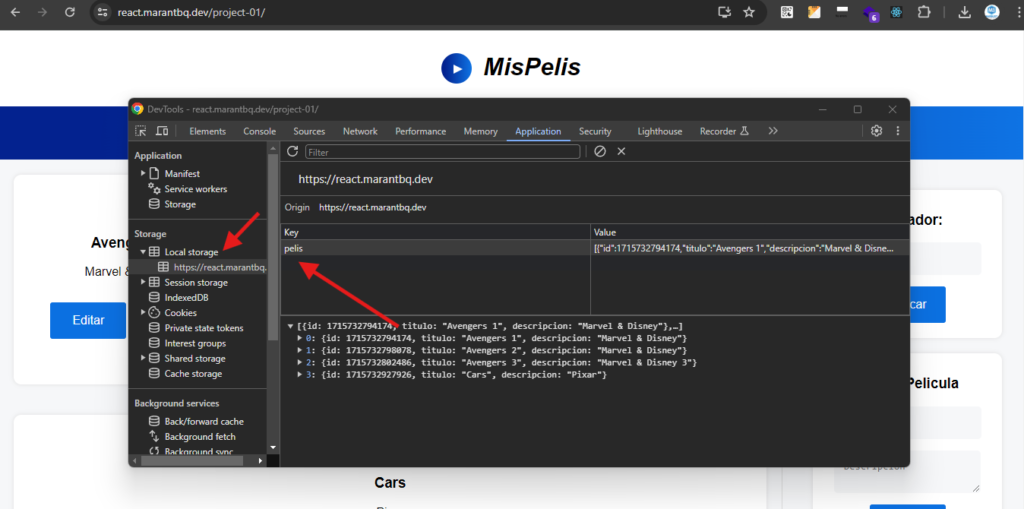The height and width of the screenshot is (509, 1024).
Task: Click the sidebar horizontal scrollbar
Action: click(x=192, y=461)
